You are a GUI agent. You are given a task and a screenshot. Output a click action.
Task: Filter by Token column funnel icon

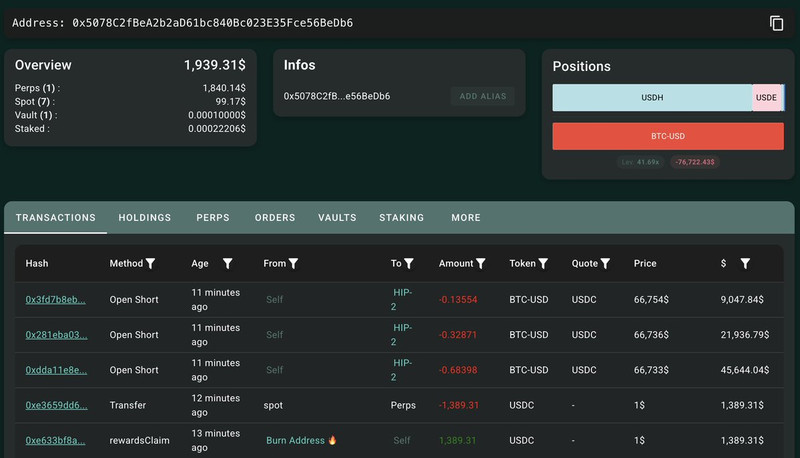(x=543, y=264)
